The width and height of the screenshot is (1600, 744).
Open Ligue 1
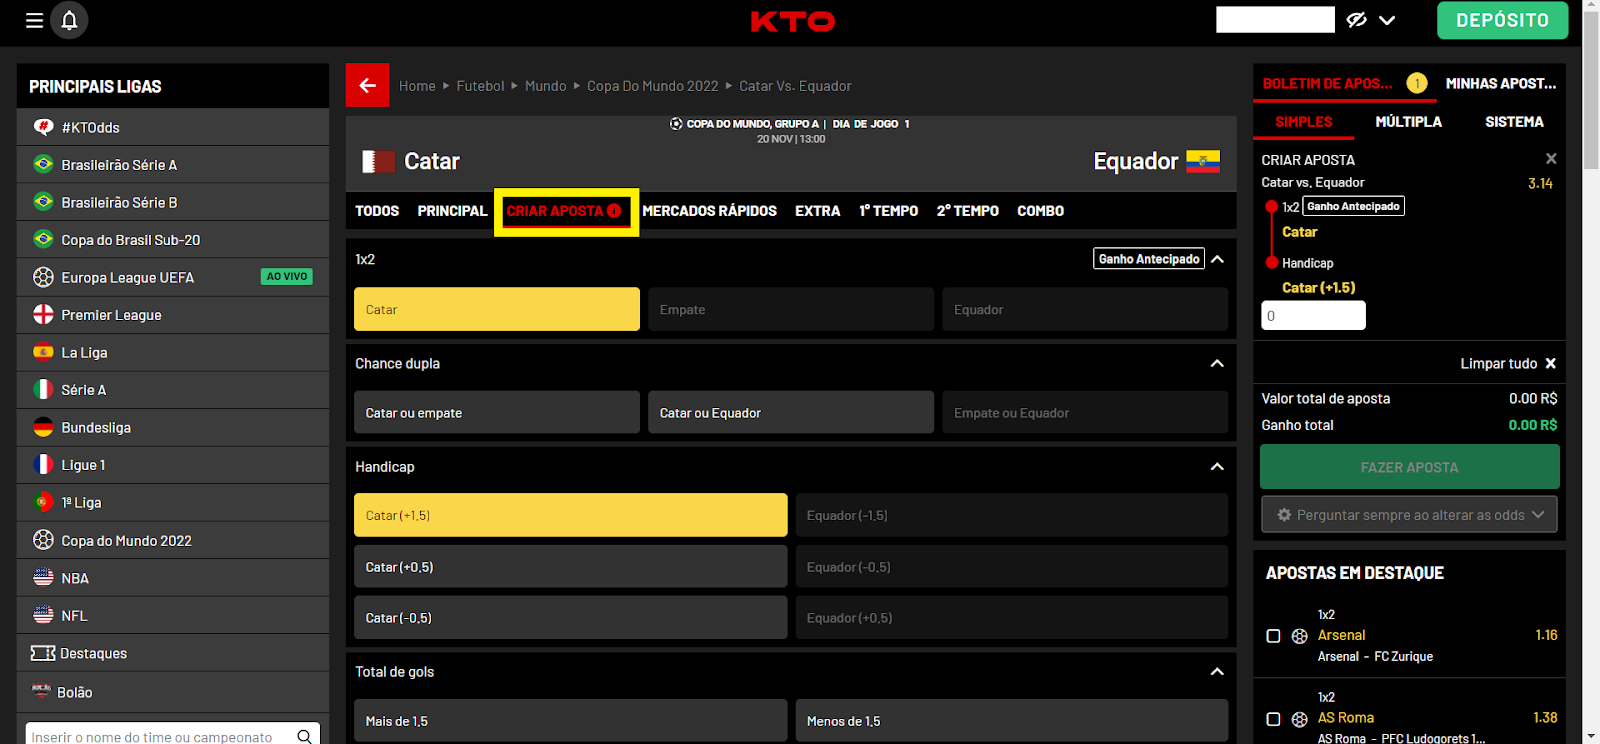(x=173, y=465)
